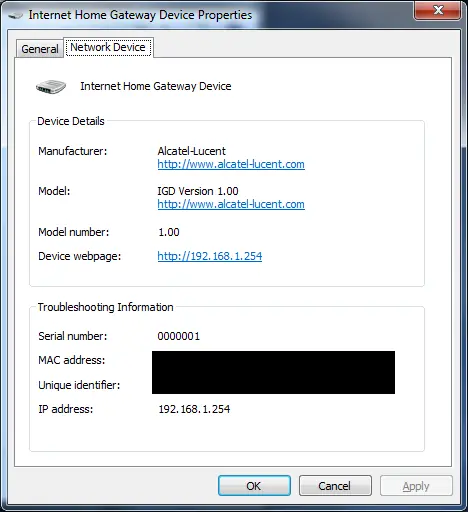Confirm with the OK button
The width and height of the screenshot is (468, 512).
pos(254,486)
